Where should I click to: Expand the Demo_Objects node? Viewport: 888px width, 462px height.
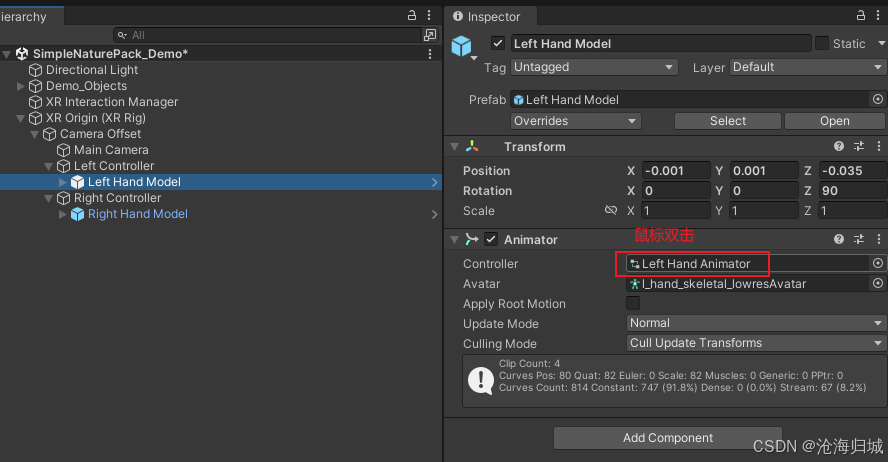click(20, 86)
